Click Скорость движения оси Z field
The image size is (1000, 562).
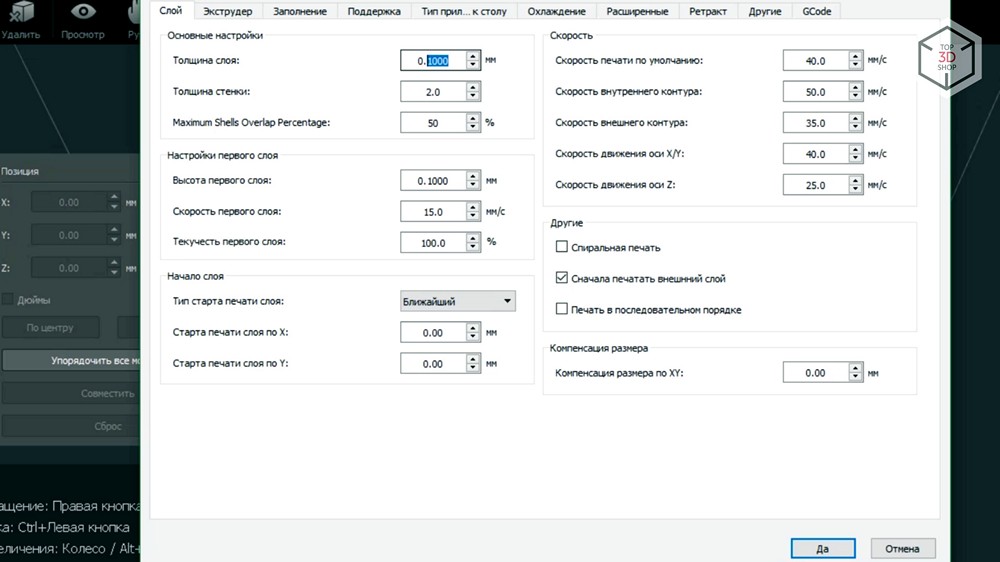pos(816,185)
